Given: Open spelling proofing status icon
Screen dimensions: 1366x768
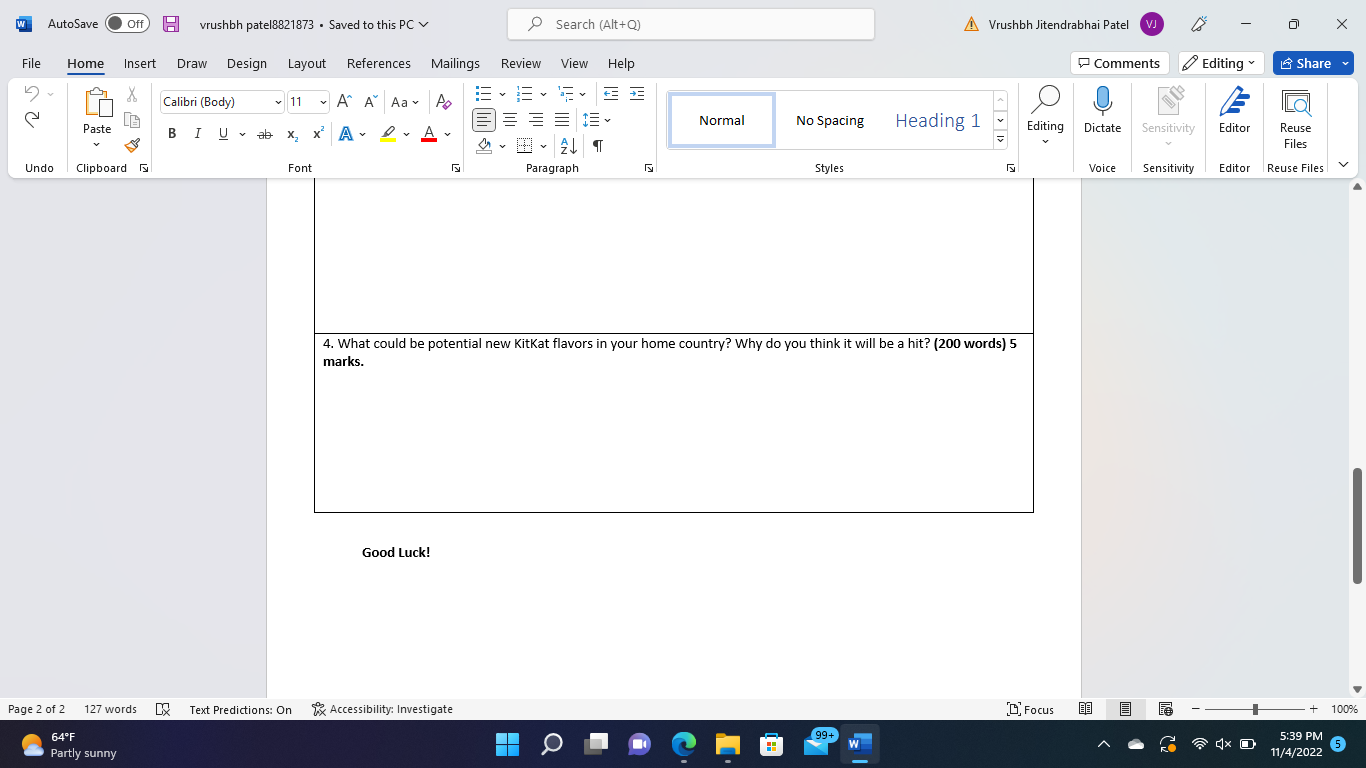Looking at the screenshot, I should pos(163,709).
